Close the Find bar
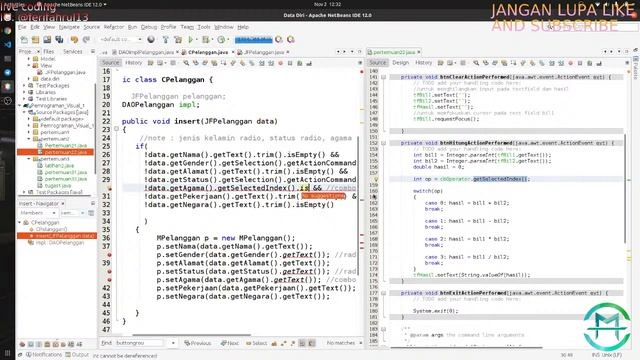The height and width of the screenshot is (360, 640). pyautogui.click(x=360, y=343)
